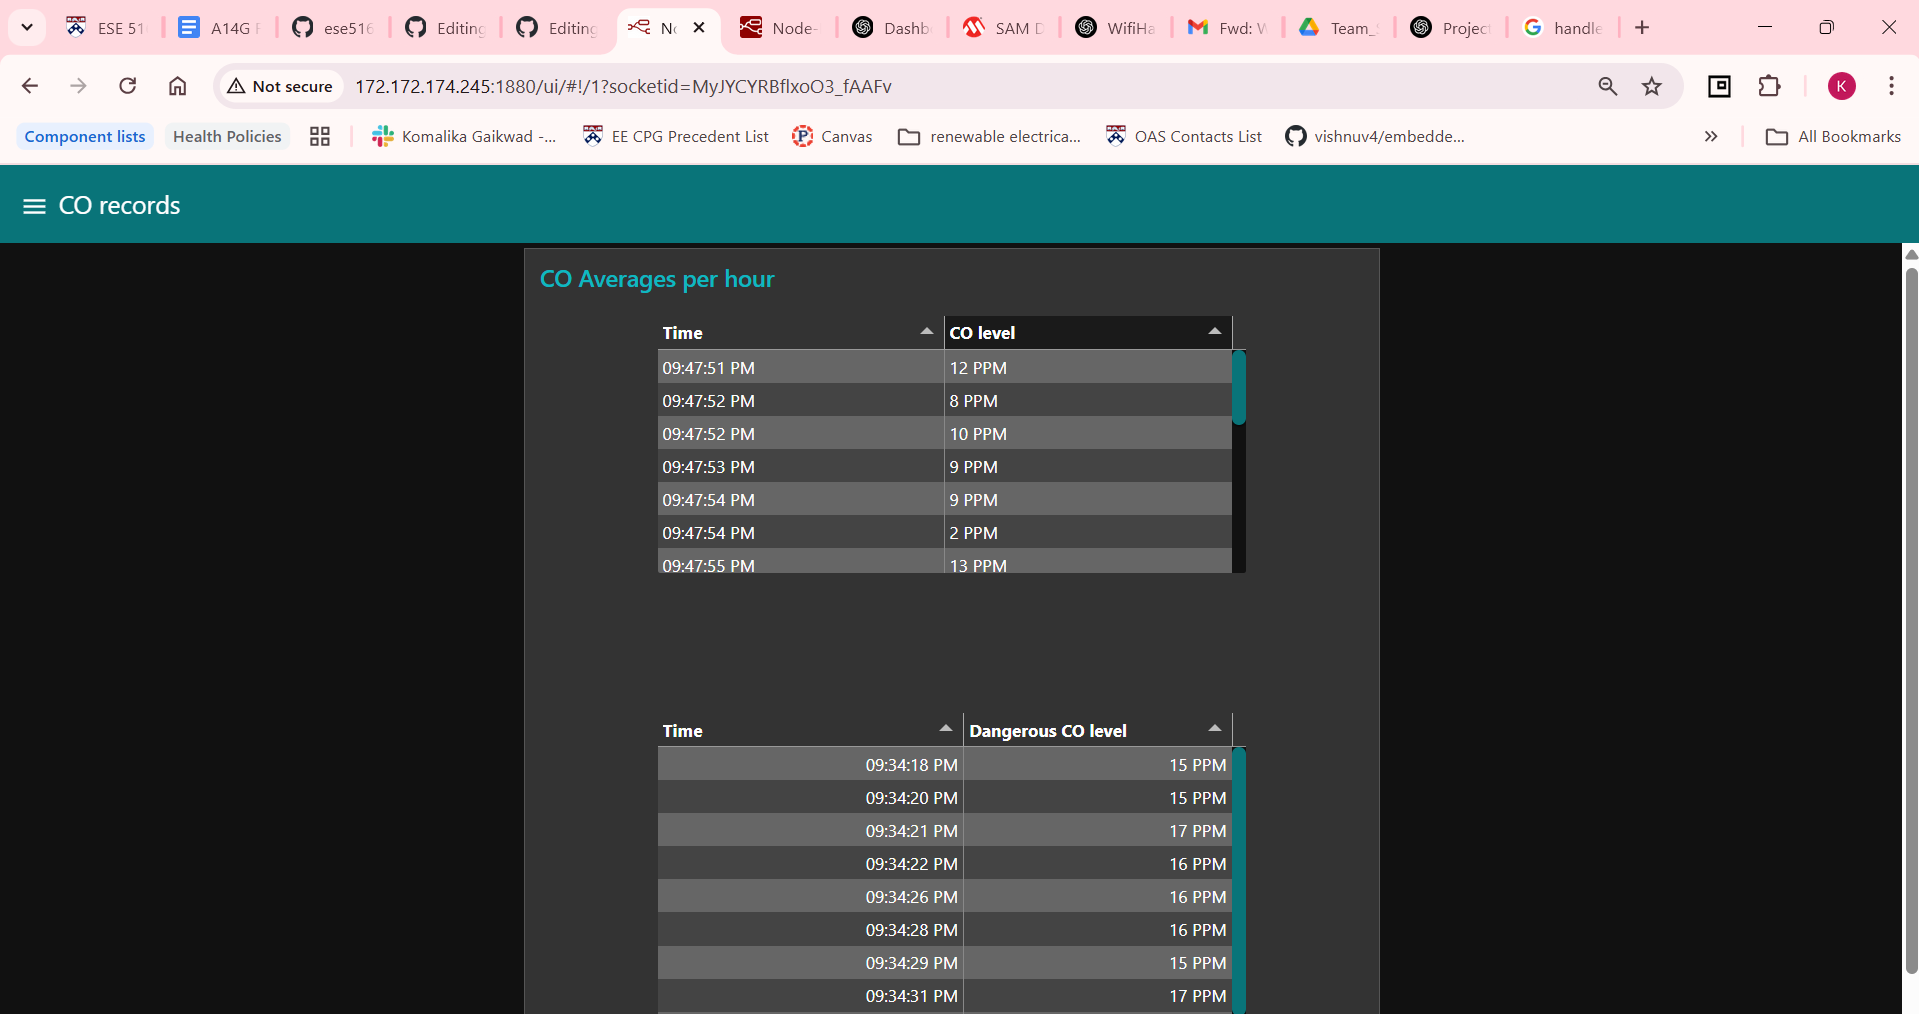
Task: Switch to the SAM D browser tab
Action: coord(1004,28)
